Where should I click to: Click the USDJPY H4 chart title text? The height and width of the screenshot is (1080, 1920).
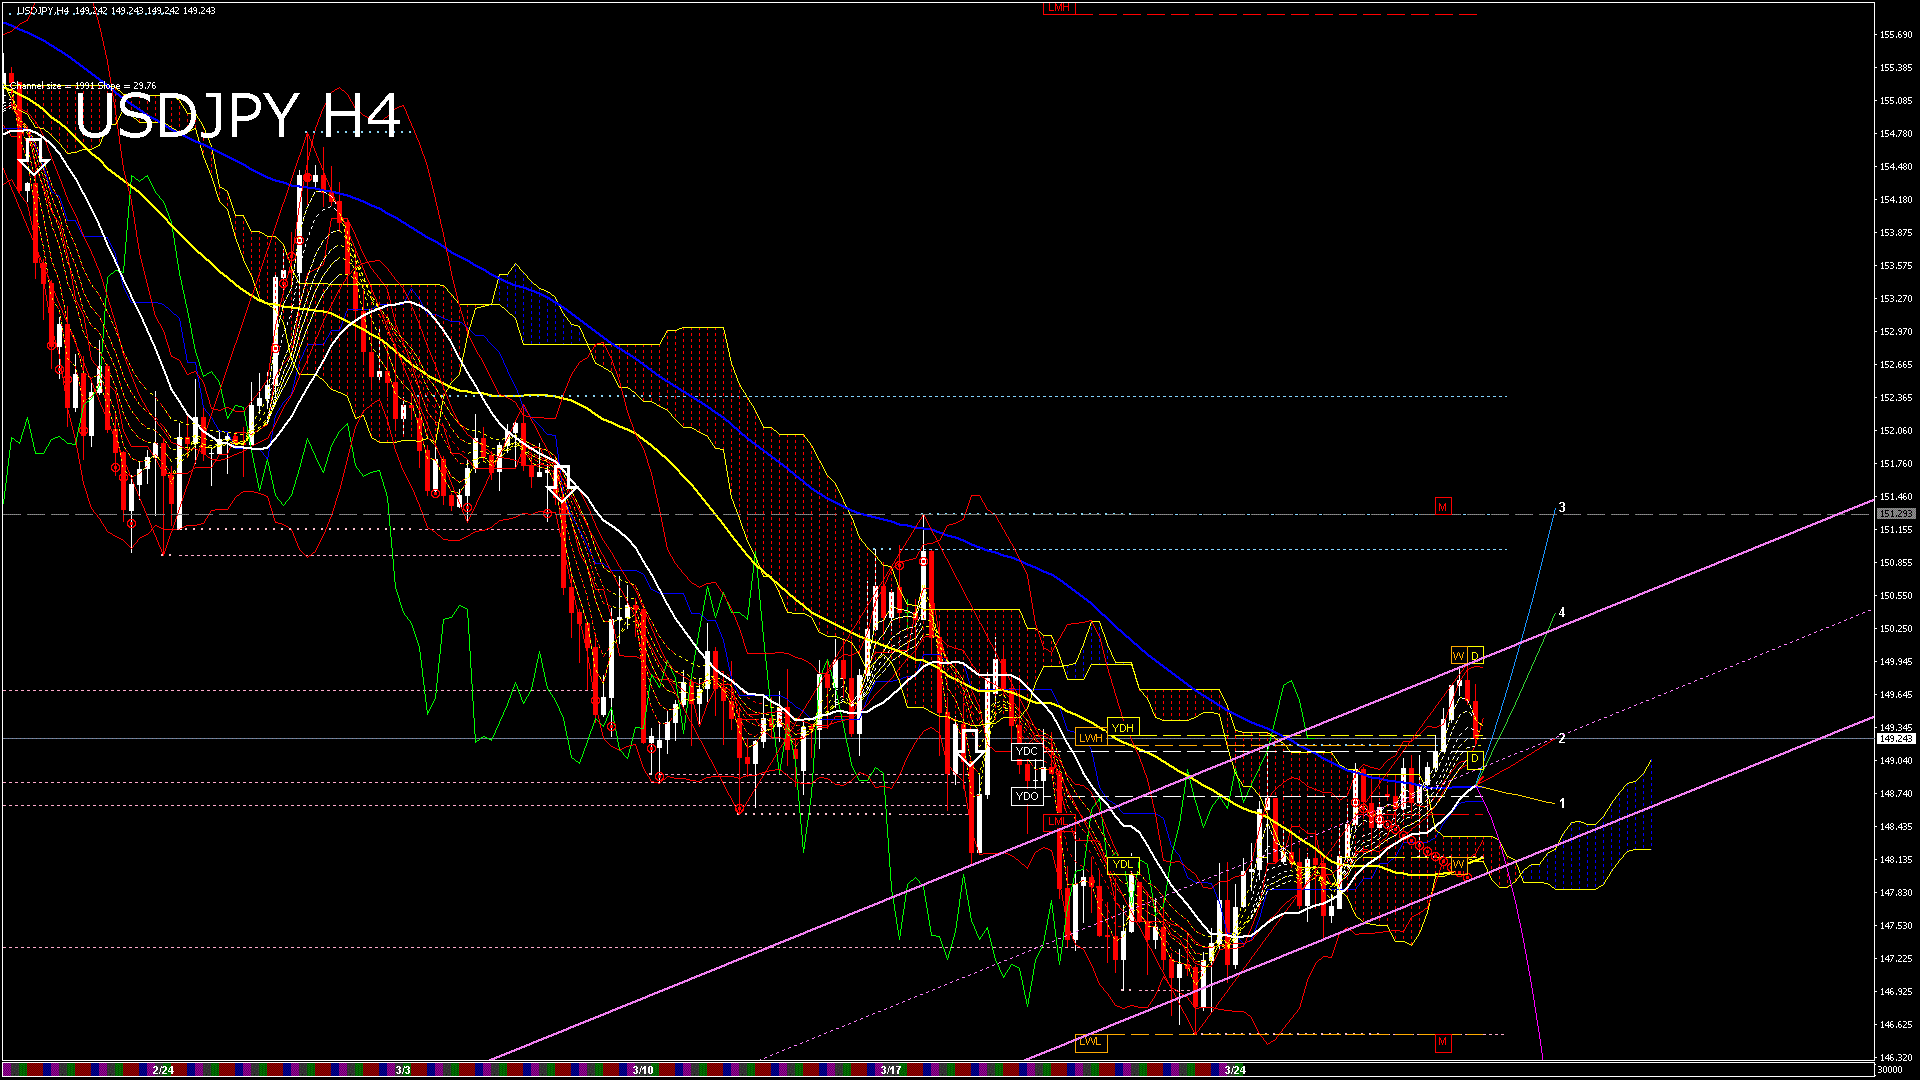click(237, 116)
